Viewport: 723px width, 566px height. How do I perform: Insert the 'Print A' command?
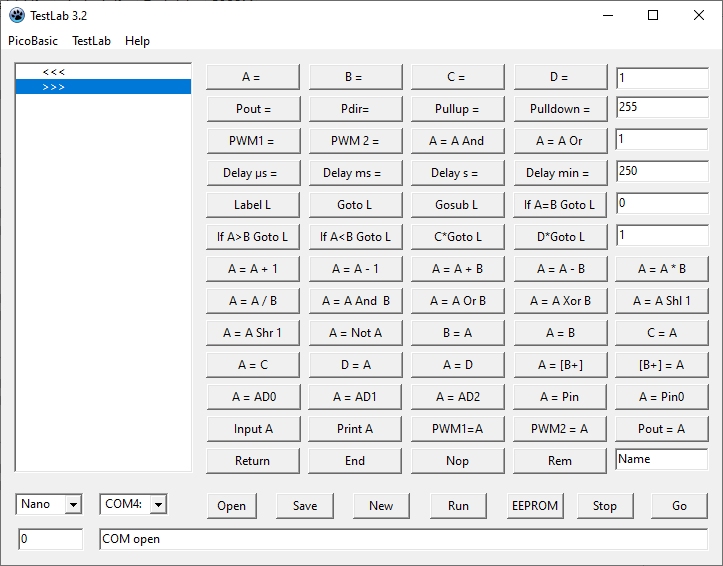[x=355, y=429]
